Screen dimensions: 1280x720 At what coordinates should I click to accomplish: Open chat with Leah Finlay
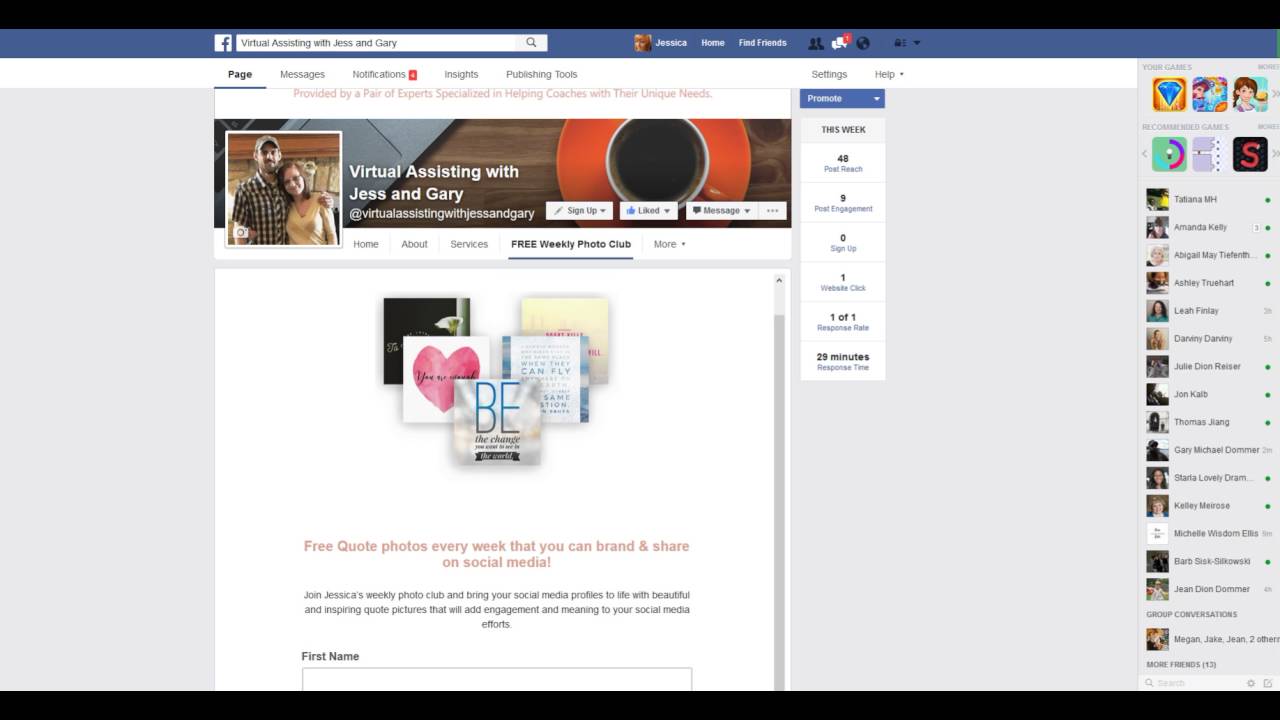tap(1208, 311)
